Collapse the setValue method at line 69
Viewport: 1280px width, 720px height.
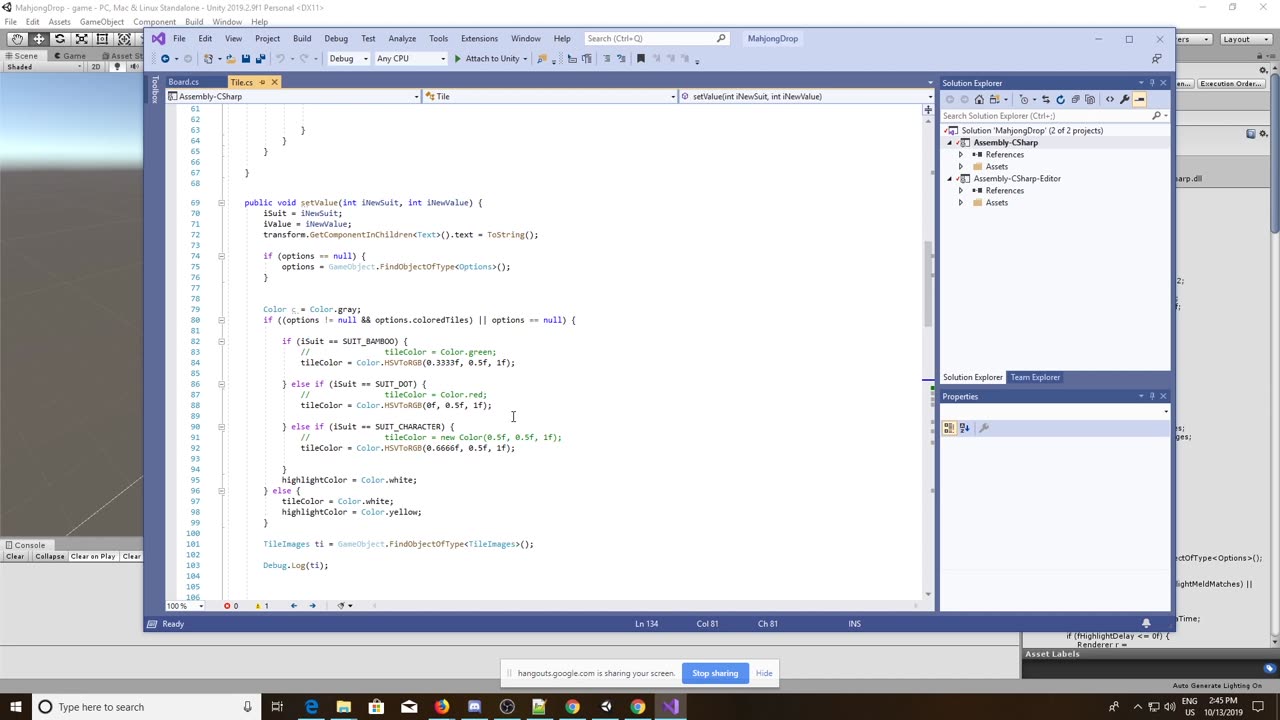[222, 203]
